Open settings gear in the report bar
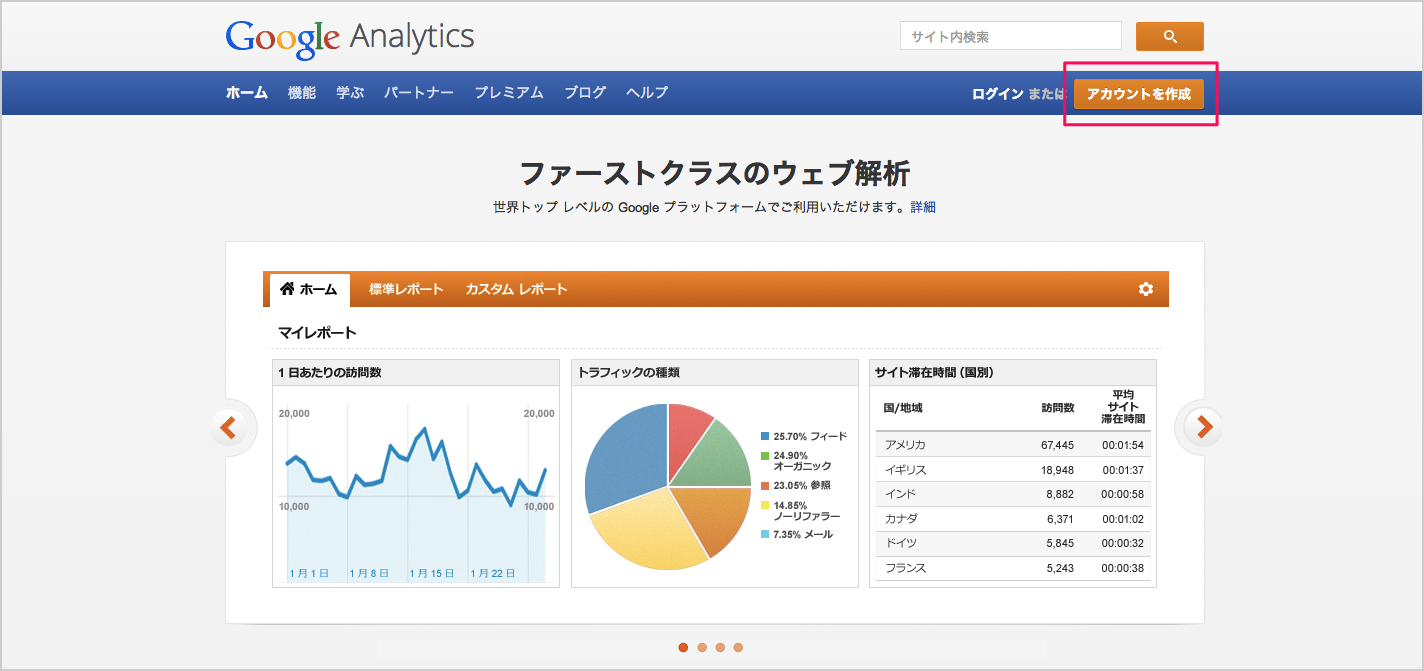The height and width of the screenshot is (671, 1424). pyautogui.click(x=1146, y=289)
